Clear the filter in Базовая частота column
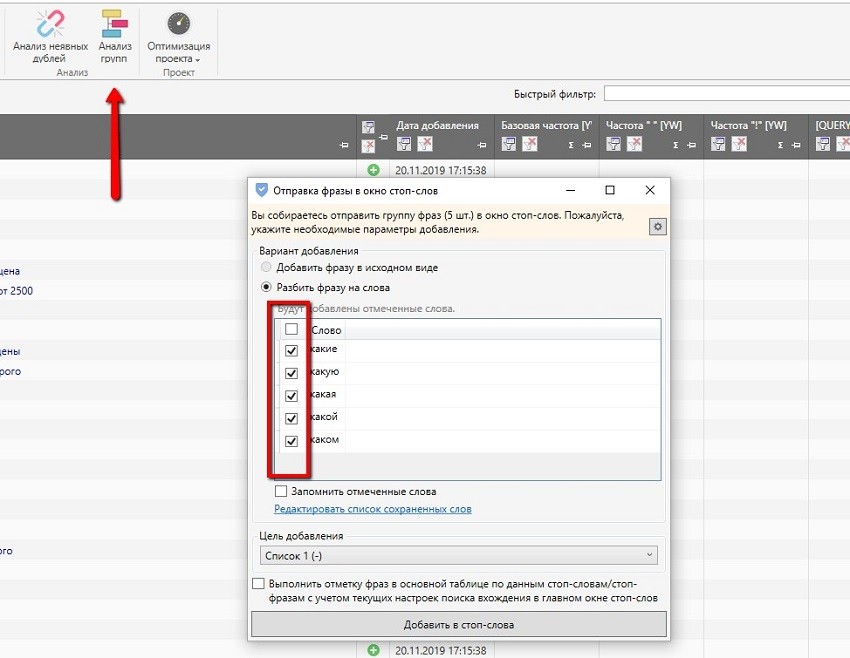Screen dimensions: 850x658 click(x=529, y=144)
